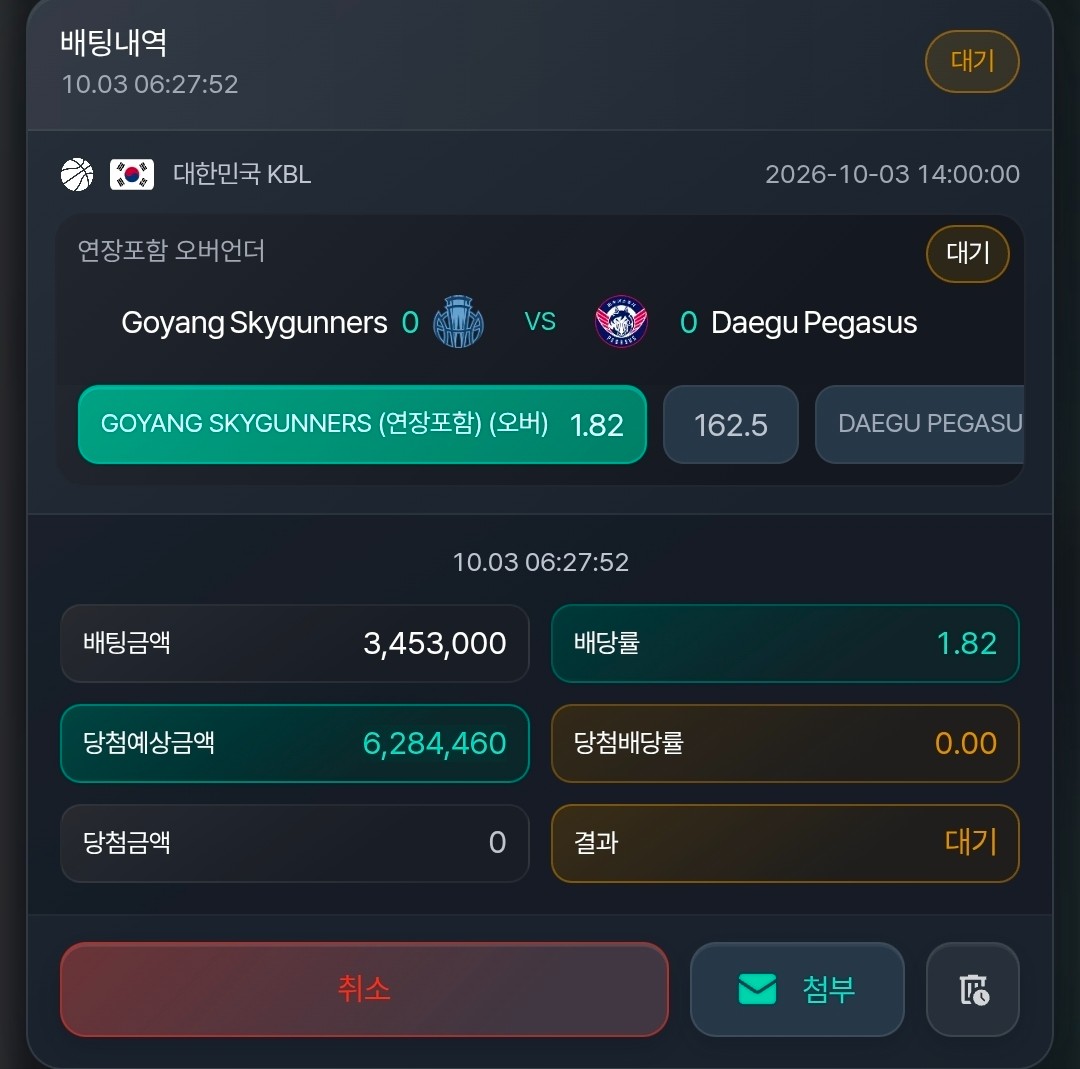Click the red 취소 cancel button

click(x=364, y=989)
